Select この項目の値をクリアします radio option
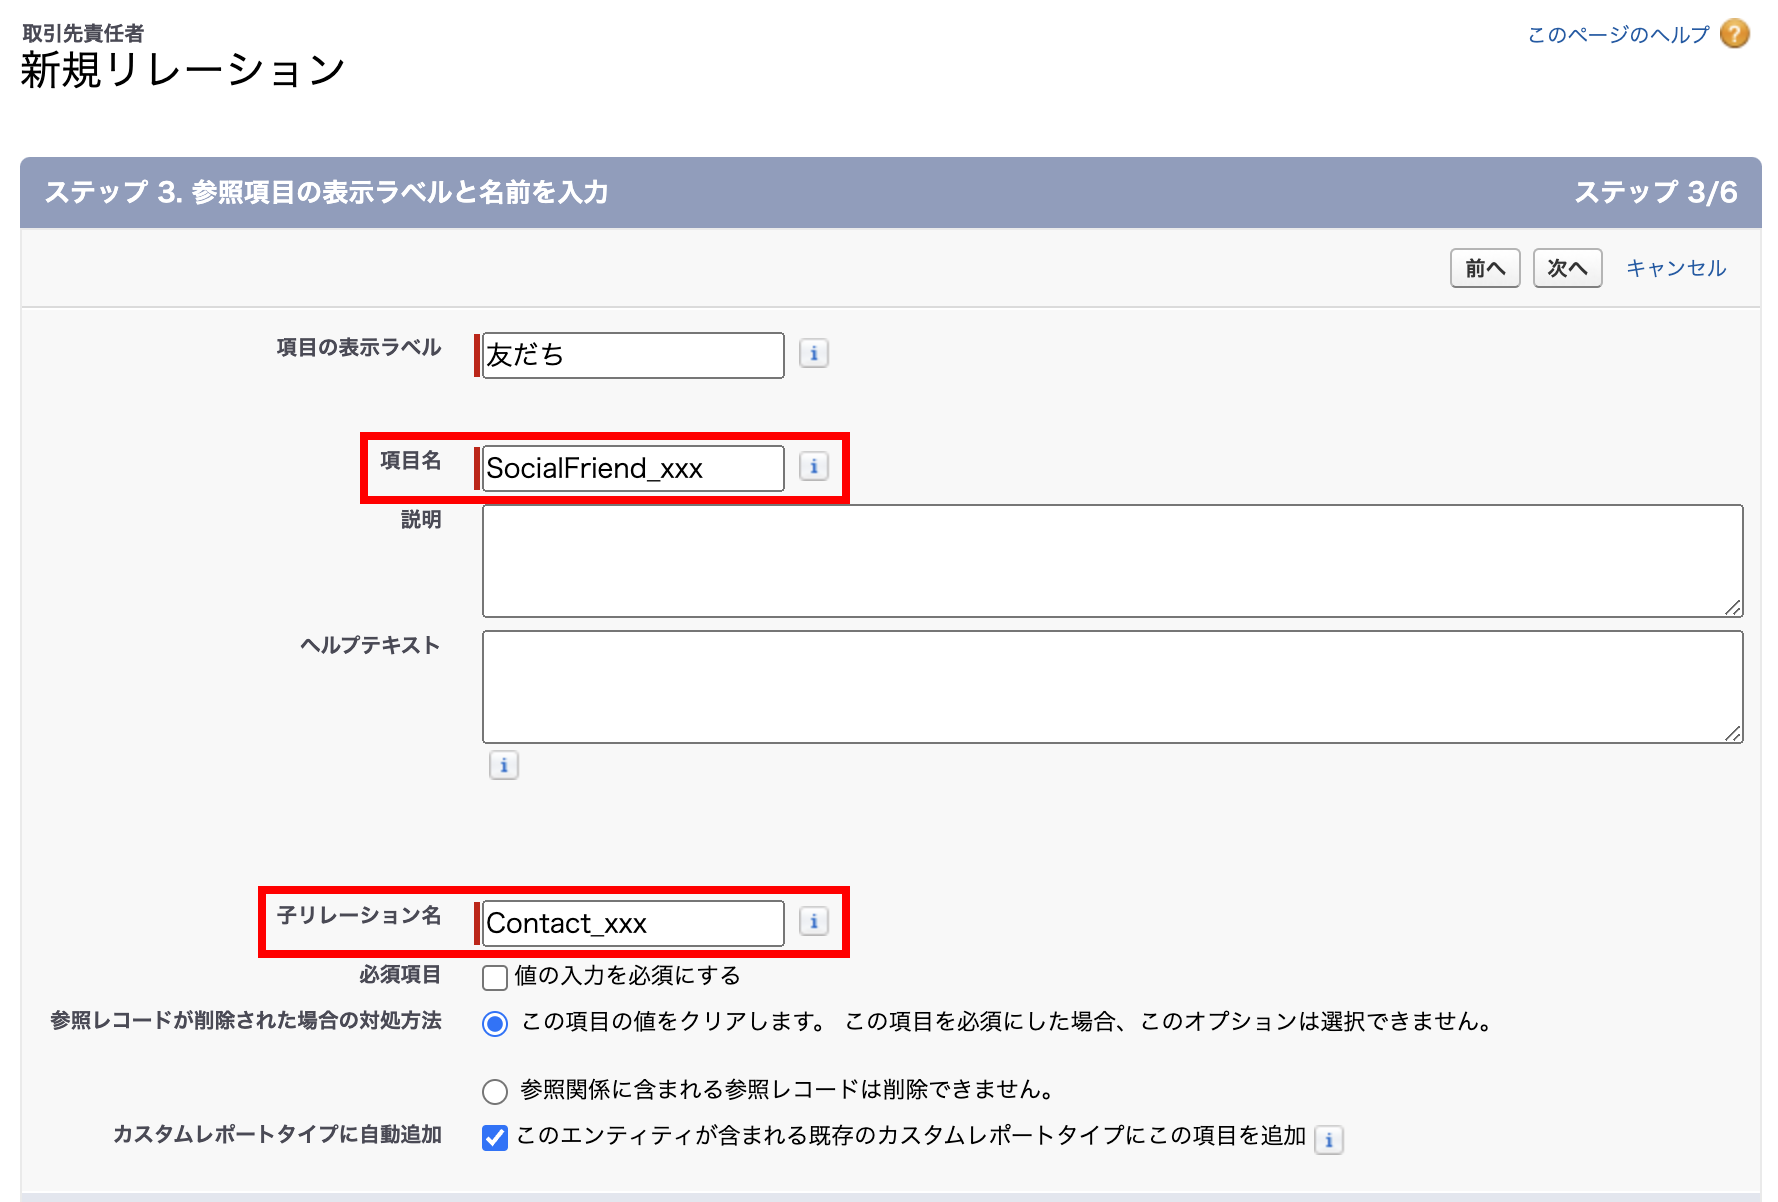 coord(495,1024)
